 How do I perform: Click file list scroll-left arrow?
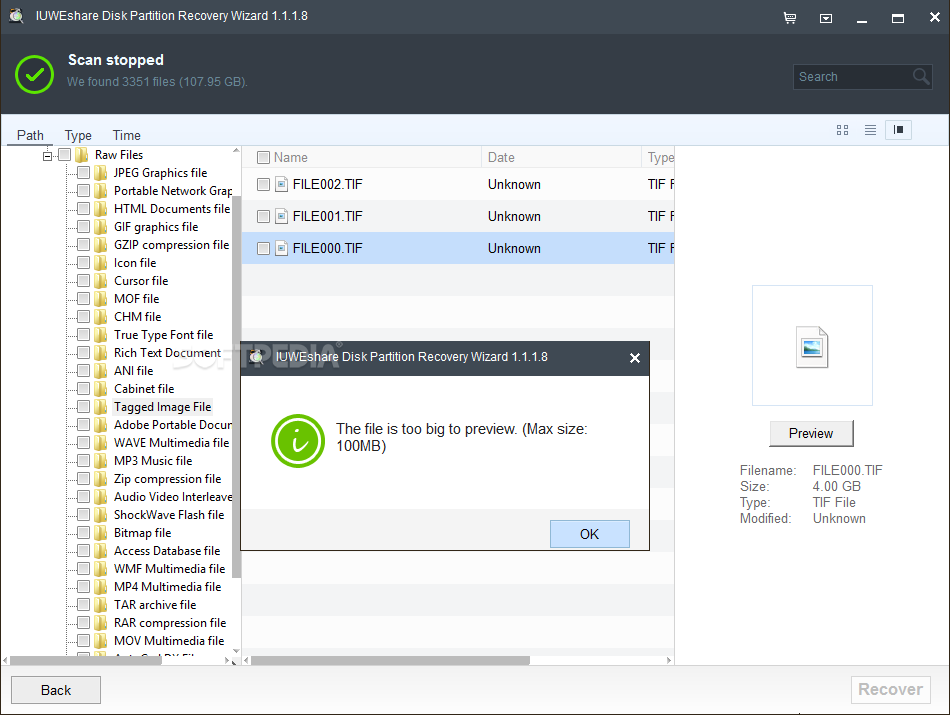pyautogui.click(x=246, y=660)
